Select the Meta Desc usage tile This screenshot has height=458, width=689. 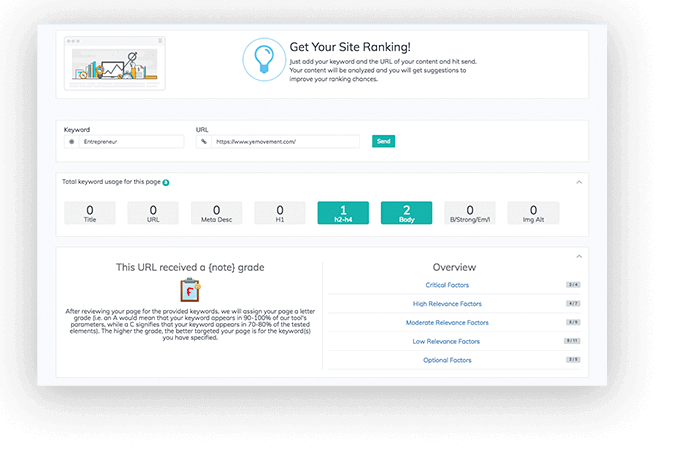[x=216, y=212]
